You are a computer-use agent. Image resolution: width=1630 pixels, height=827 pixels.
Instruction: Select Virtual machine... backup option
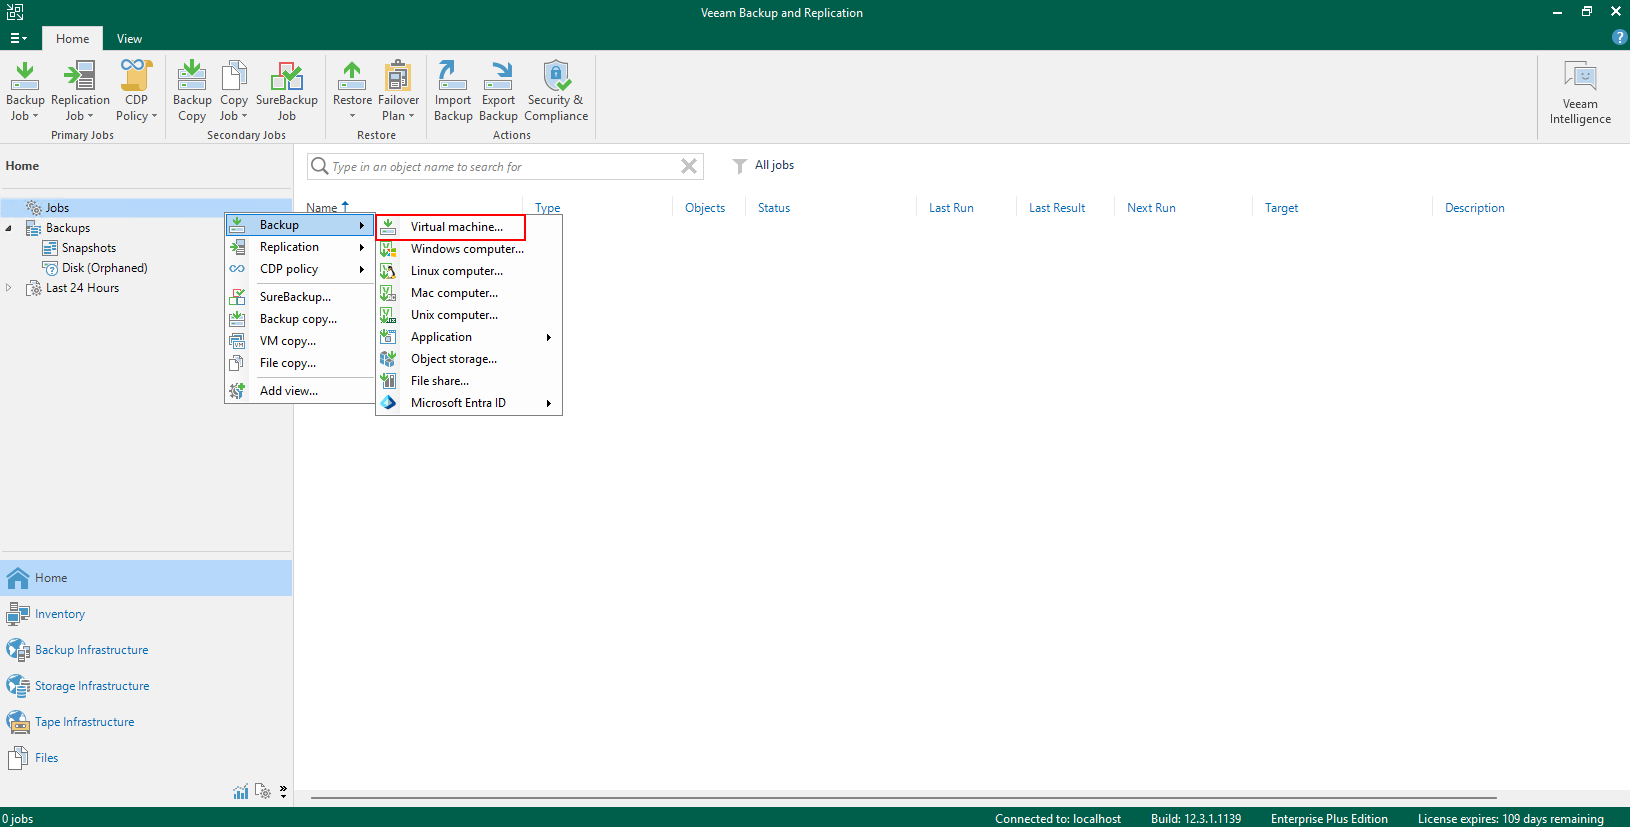(451, 227)
